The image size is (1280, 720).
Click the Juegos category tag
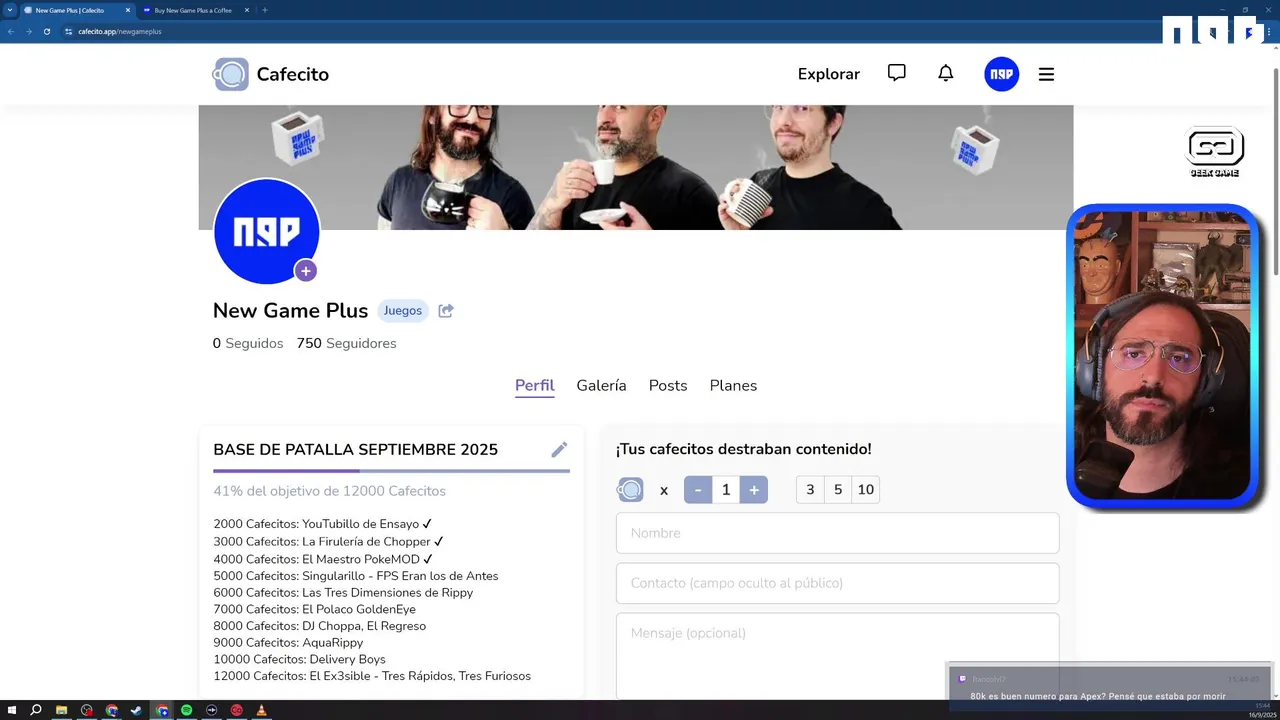[403, 311]
